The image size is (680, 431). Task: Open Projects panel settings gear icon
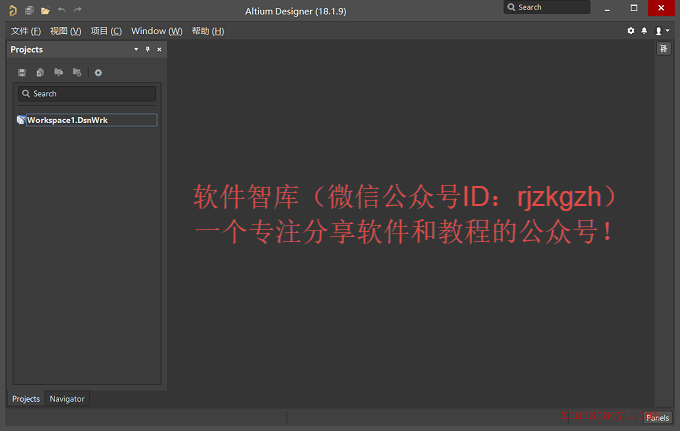(x=98, y=72)
